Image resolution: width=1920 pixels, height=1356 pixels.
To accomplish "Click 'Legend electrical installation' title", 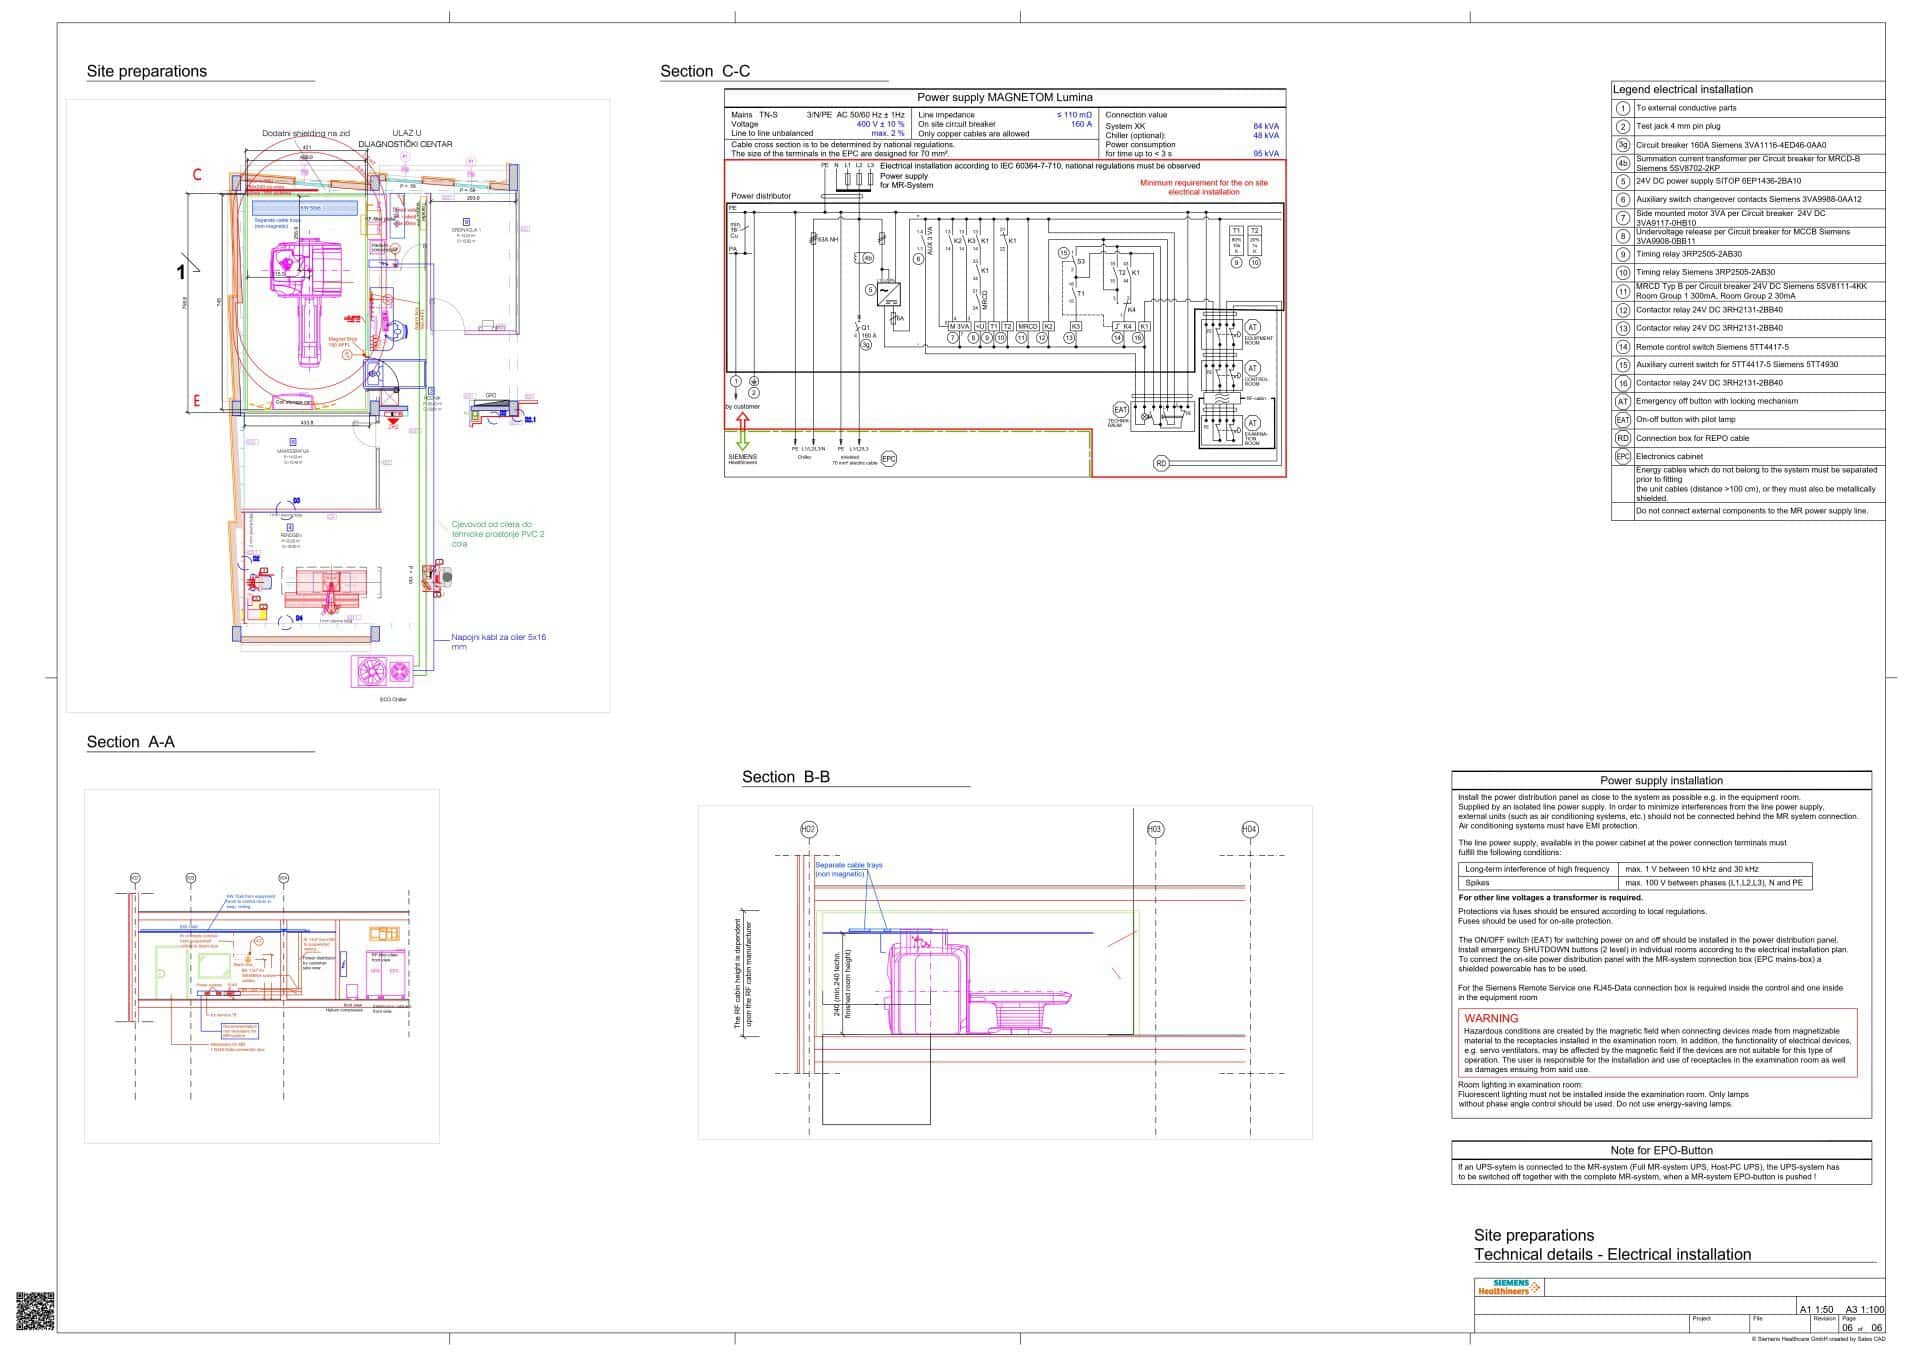I will [1683, 90].
